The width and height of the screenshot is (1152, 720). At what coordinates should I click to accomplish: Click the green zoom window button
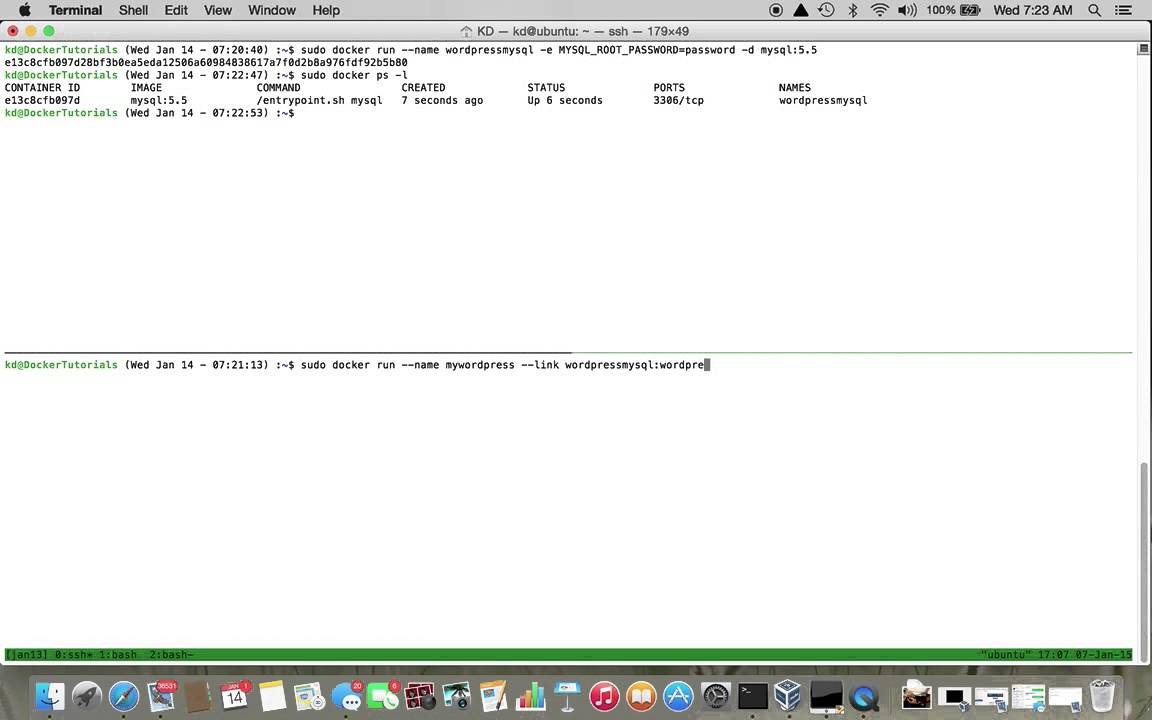click(x=48, y=31)
